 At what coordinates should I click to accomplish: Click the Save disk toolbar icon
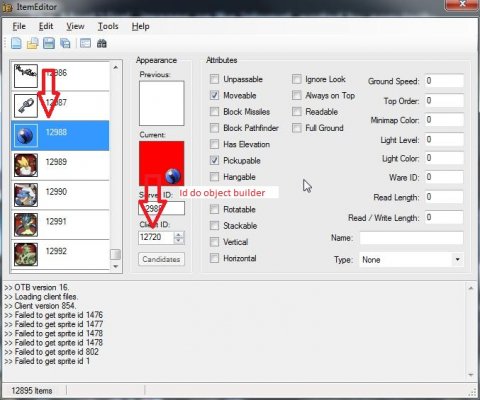[49, 43]
